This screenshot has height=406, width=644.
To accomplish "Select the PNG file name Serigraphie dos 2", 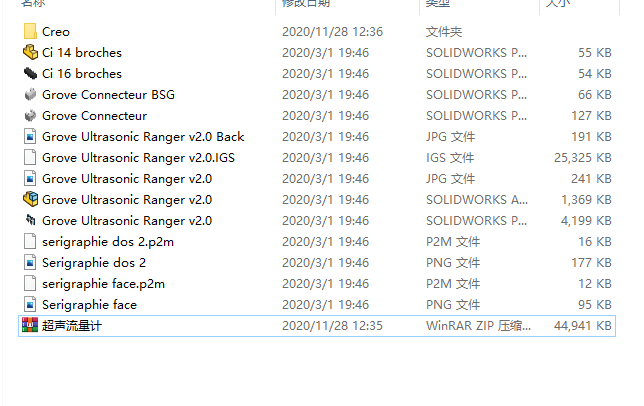I will [94, 262].
